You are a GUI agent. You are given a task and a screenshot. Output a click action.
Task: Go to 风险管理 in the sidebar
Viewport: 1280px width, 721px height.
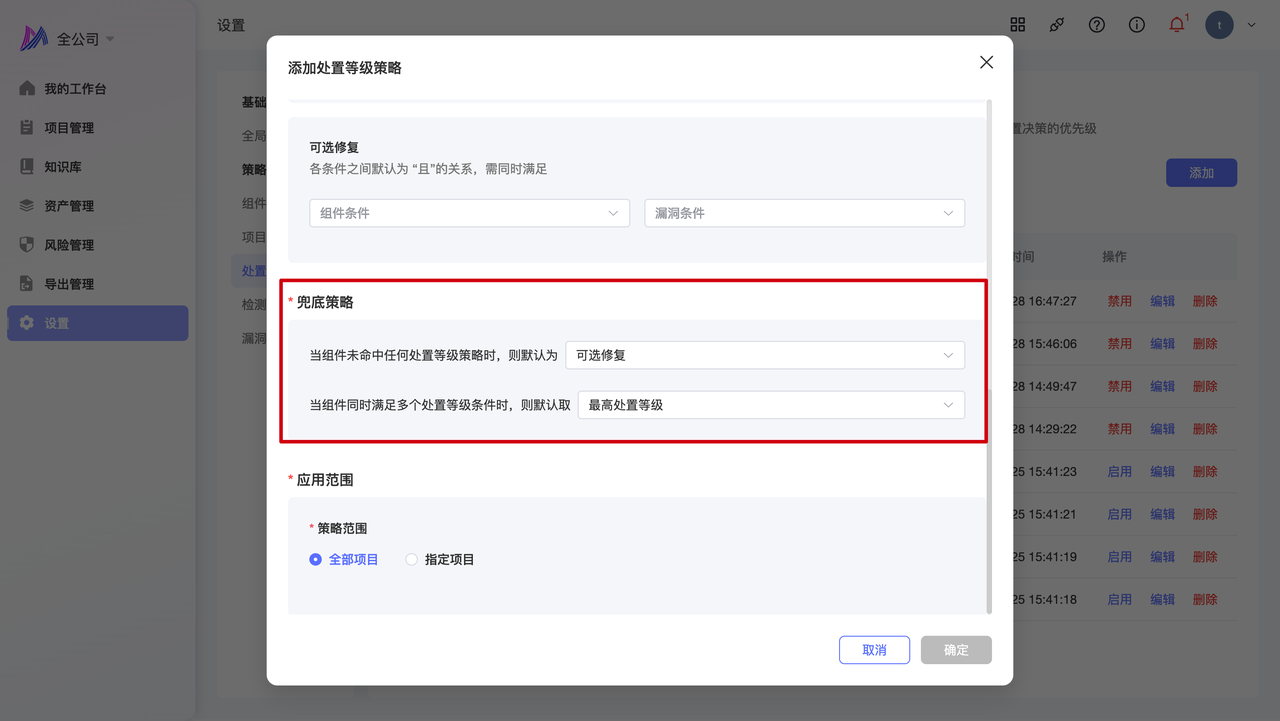(x=69, y=245)
